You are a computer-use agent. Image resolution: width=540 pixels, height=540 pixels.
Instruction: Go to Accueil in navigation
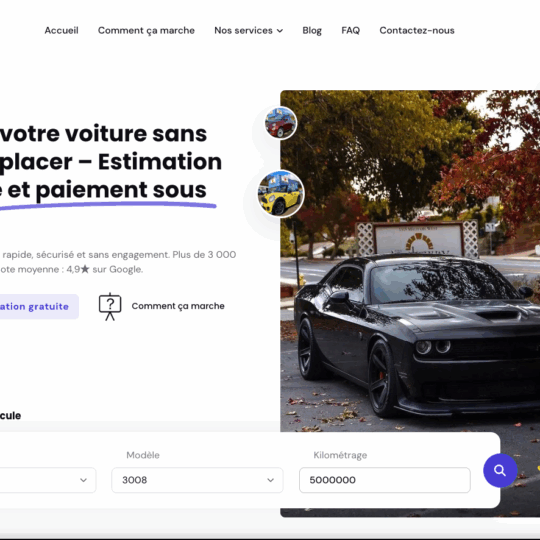(x=61, y=30)
